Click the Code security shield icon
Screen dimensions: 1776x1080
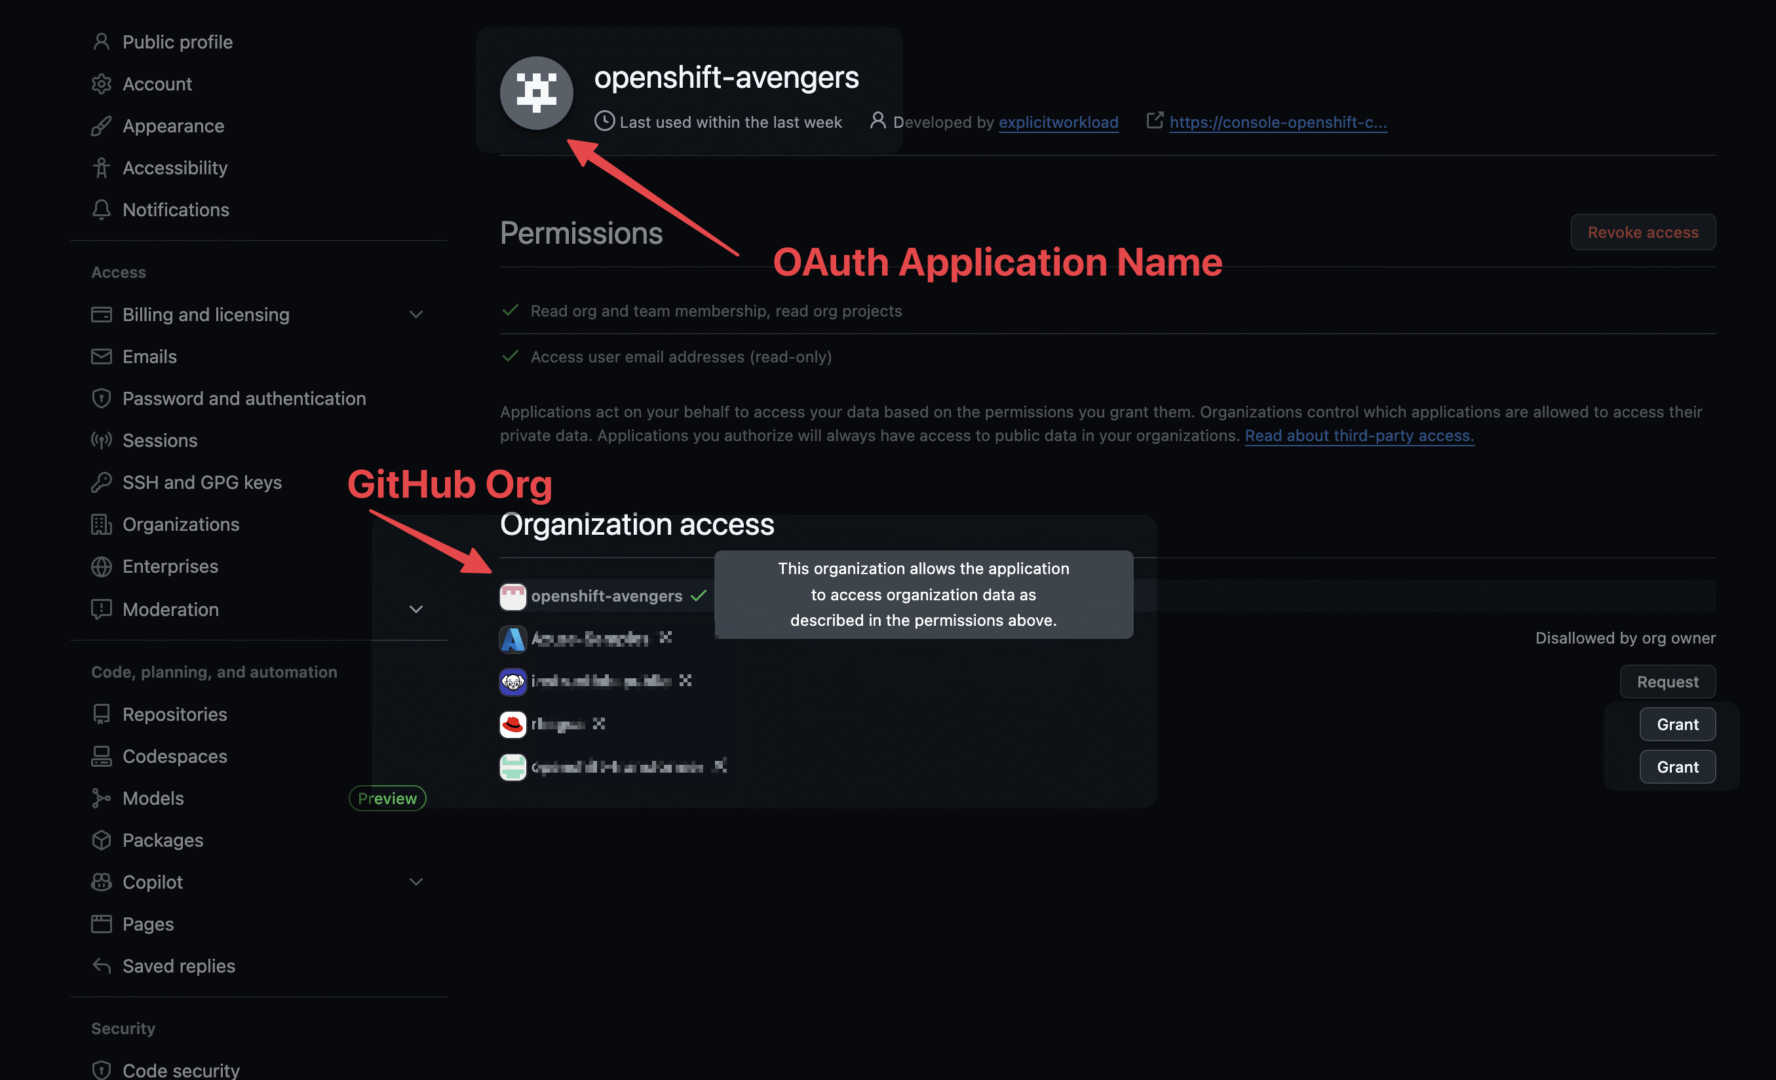(x=101, y=1070)
